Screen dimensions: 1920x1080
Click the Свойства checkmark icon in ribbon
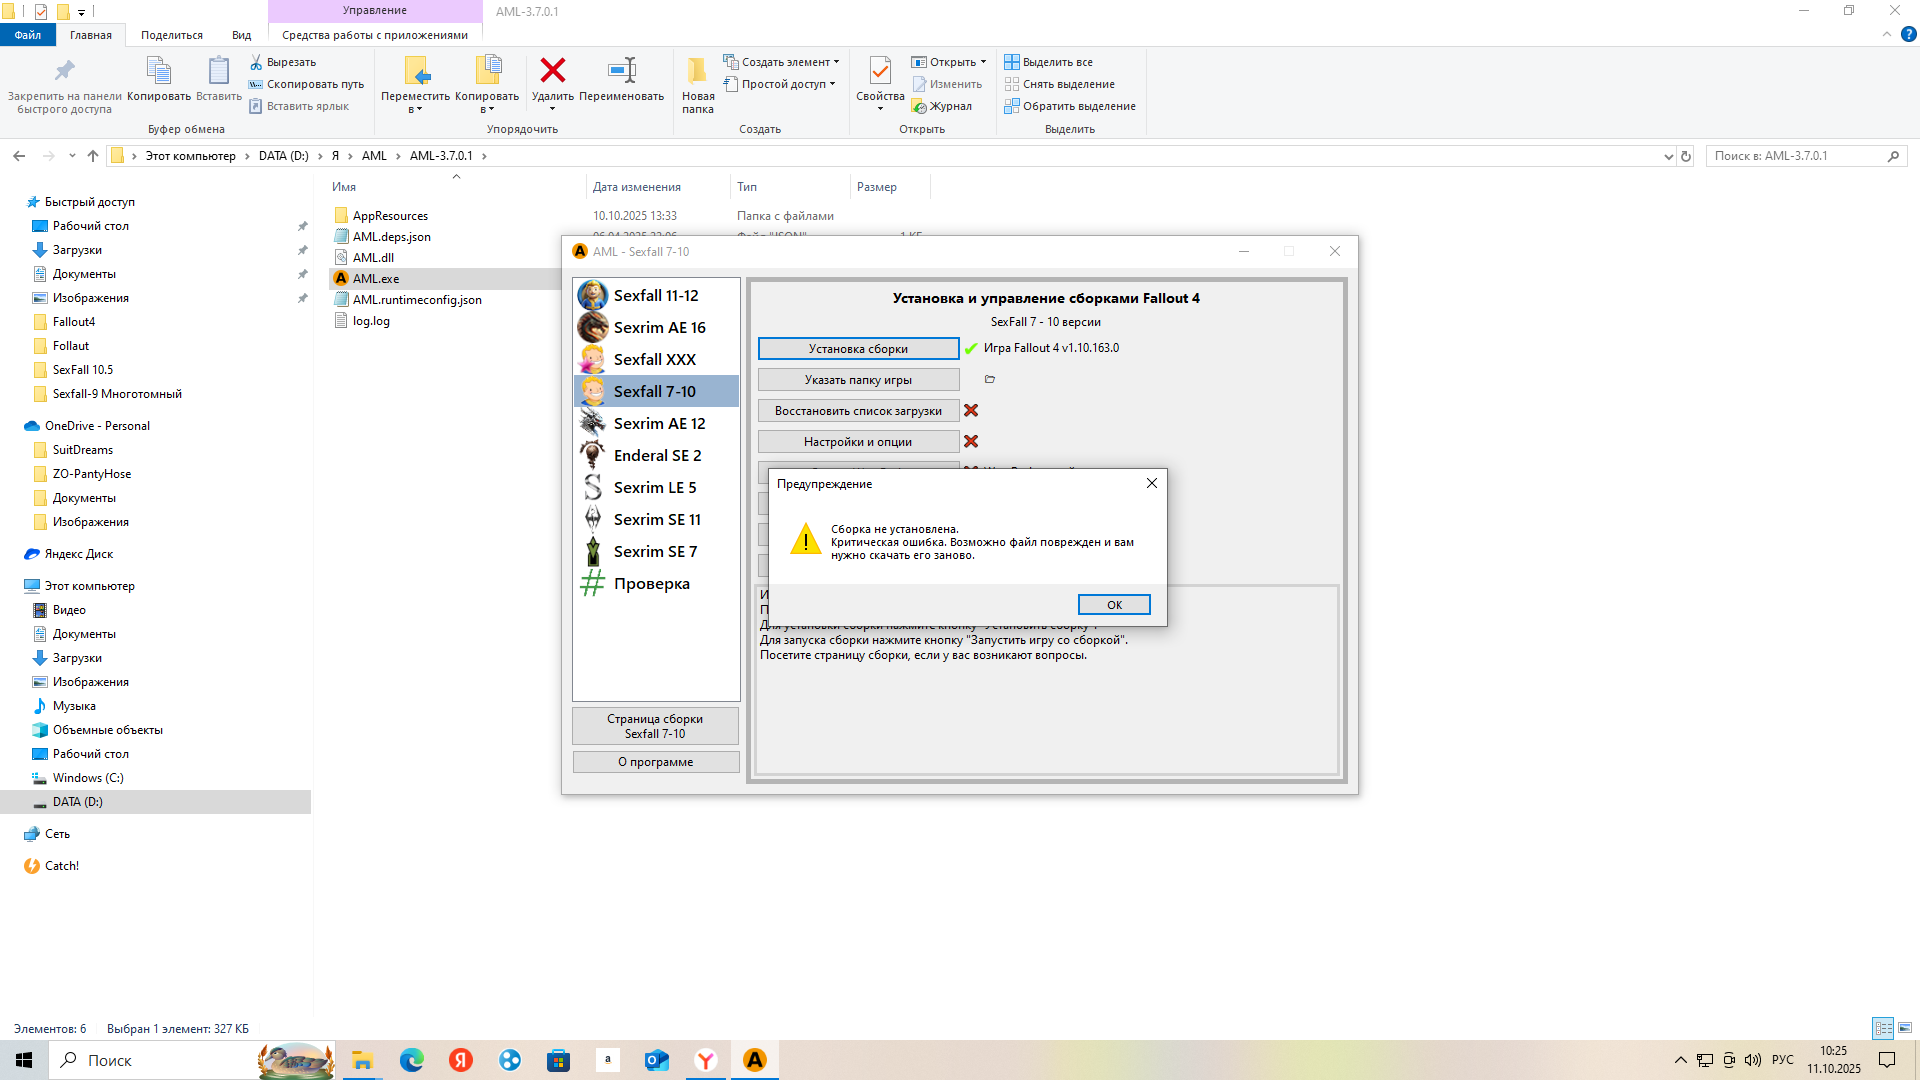click(880, 71)
